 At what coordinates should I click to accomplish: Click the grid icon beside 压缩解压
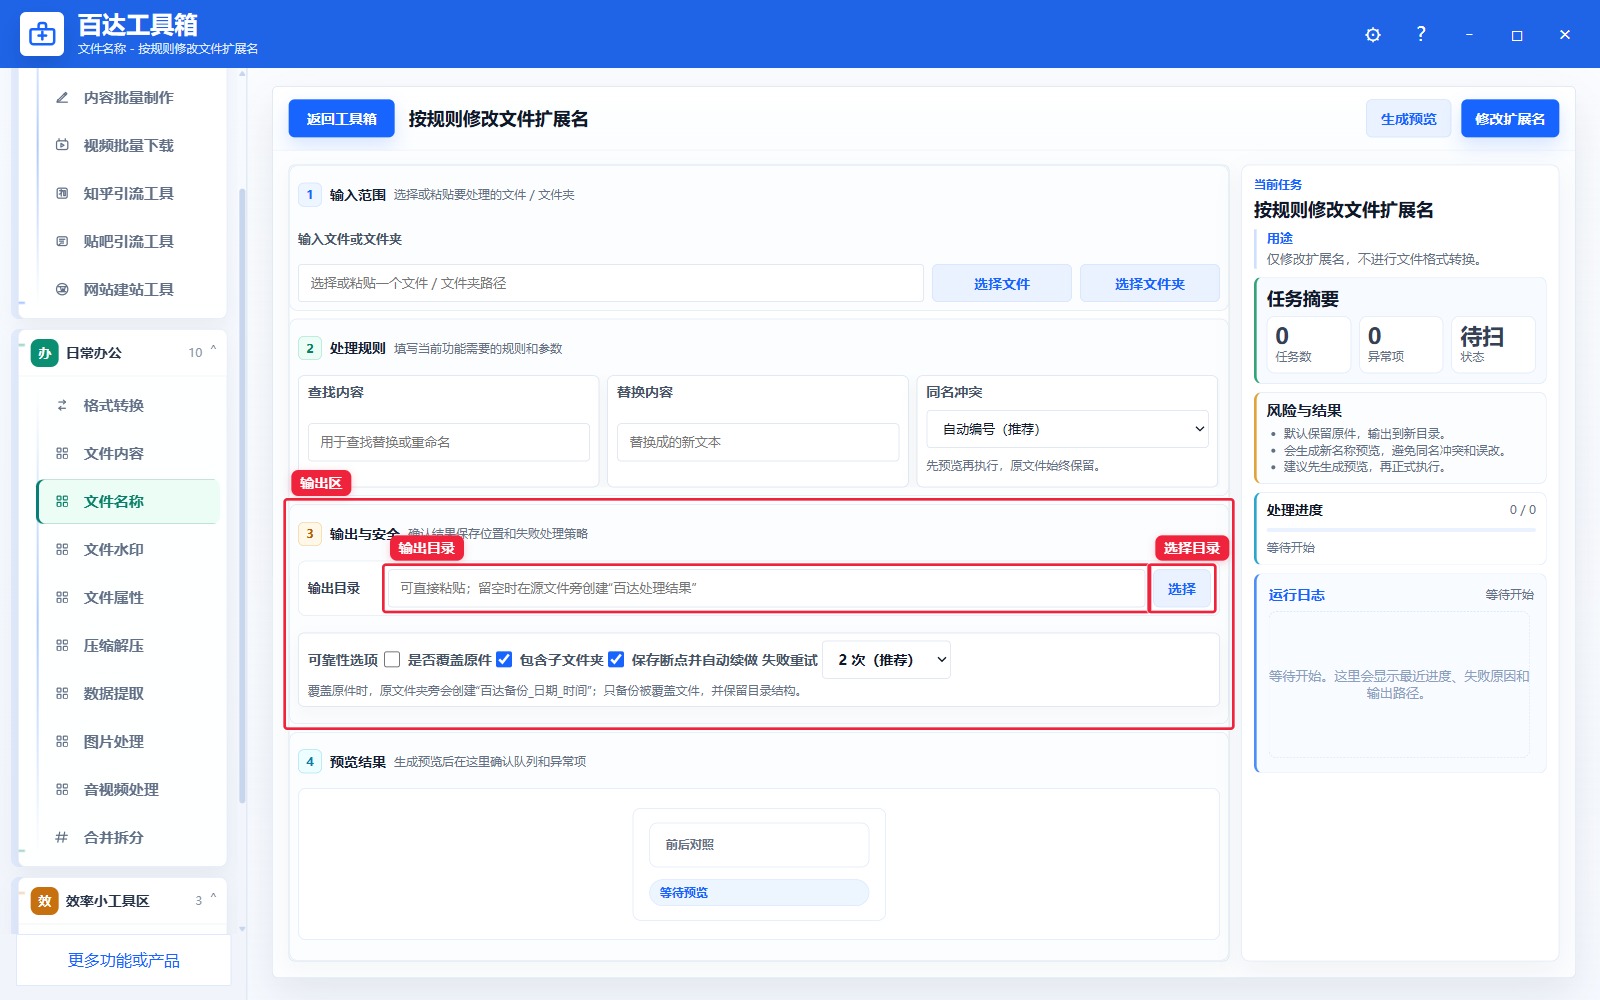[x=62, y=646]
